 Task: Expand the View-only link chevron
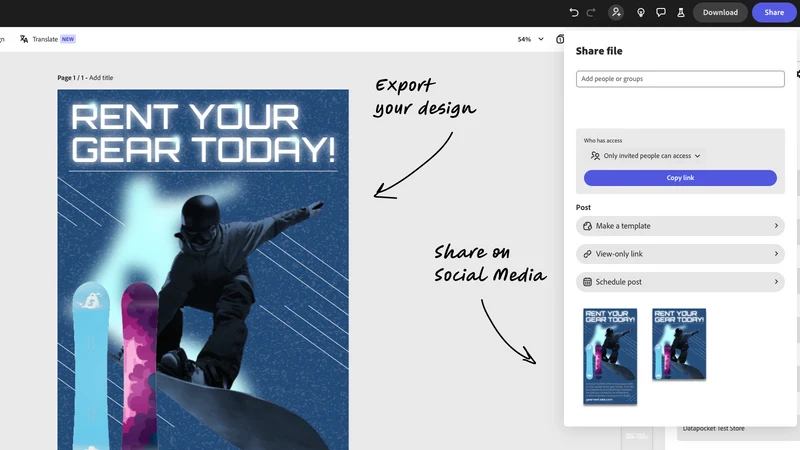(x=776, y=254)
